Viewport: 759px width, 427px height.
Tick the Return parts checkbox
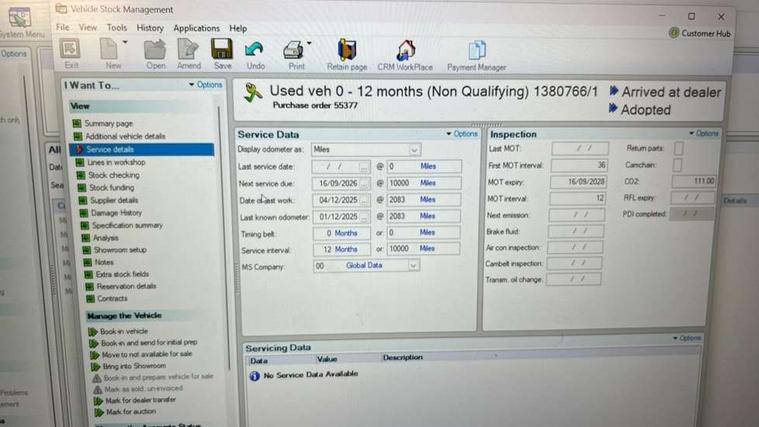pyautogui.click(x=678, y=148)
